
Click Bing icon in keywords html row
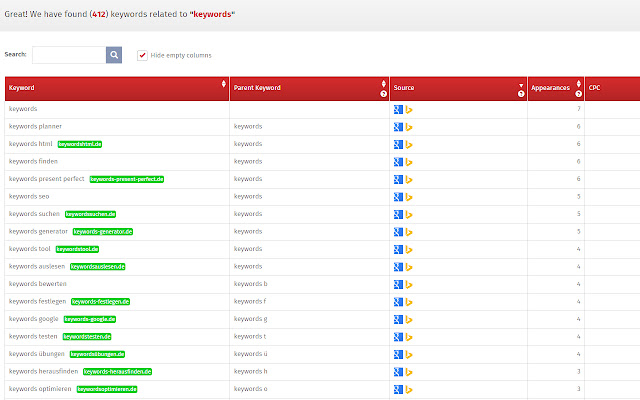click(409, 145)
